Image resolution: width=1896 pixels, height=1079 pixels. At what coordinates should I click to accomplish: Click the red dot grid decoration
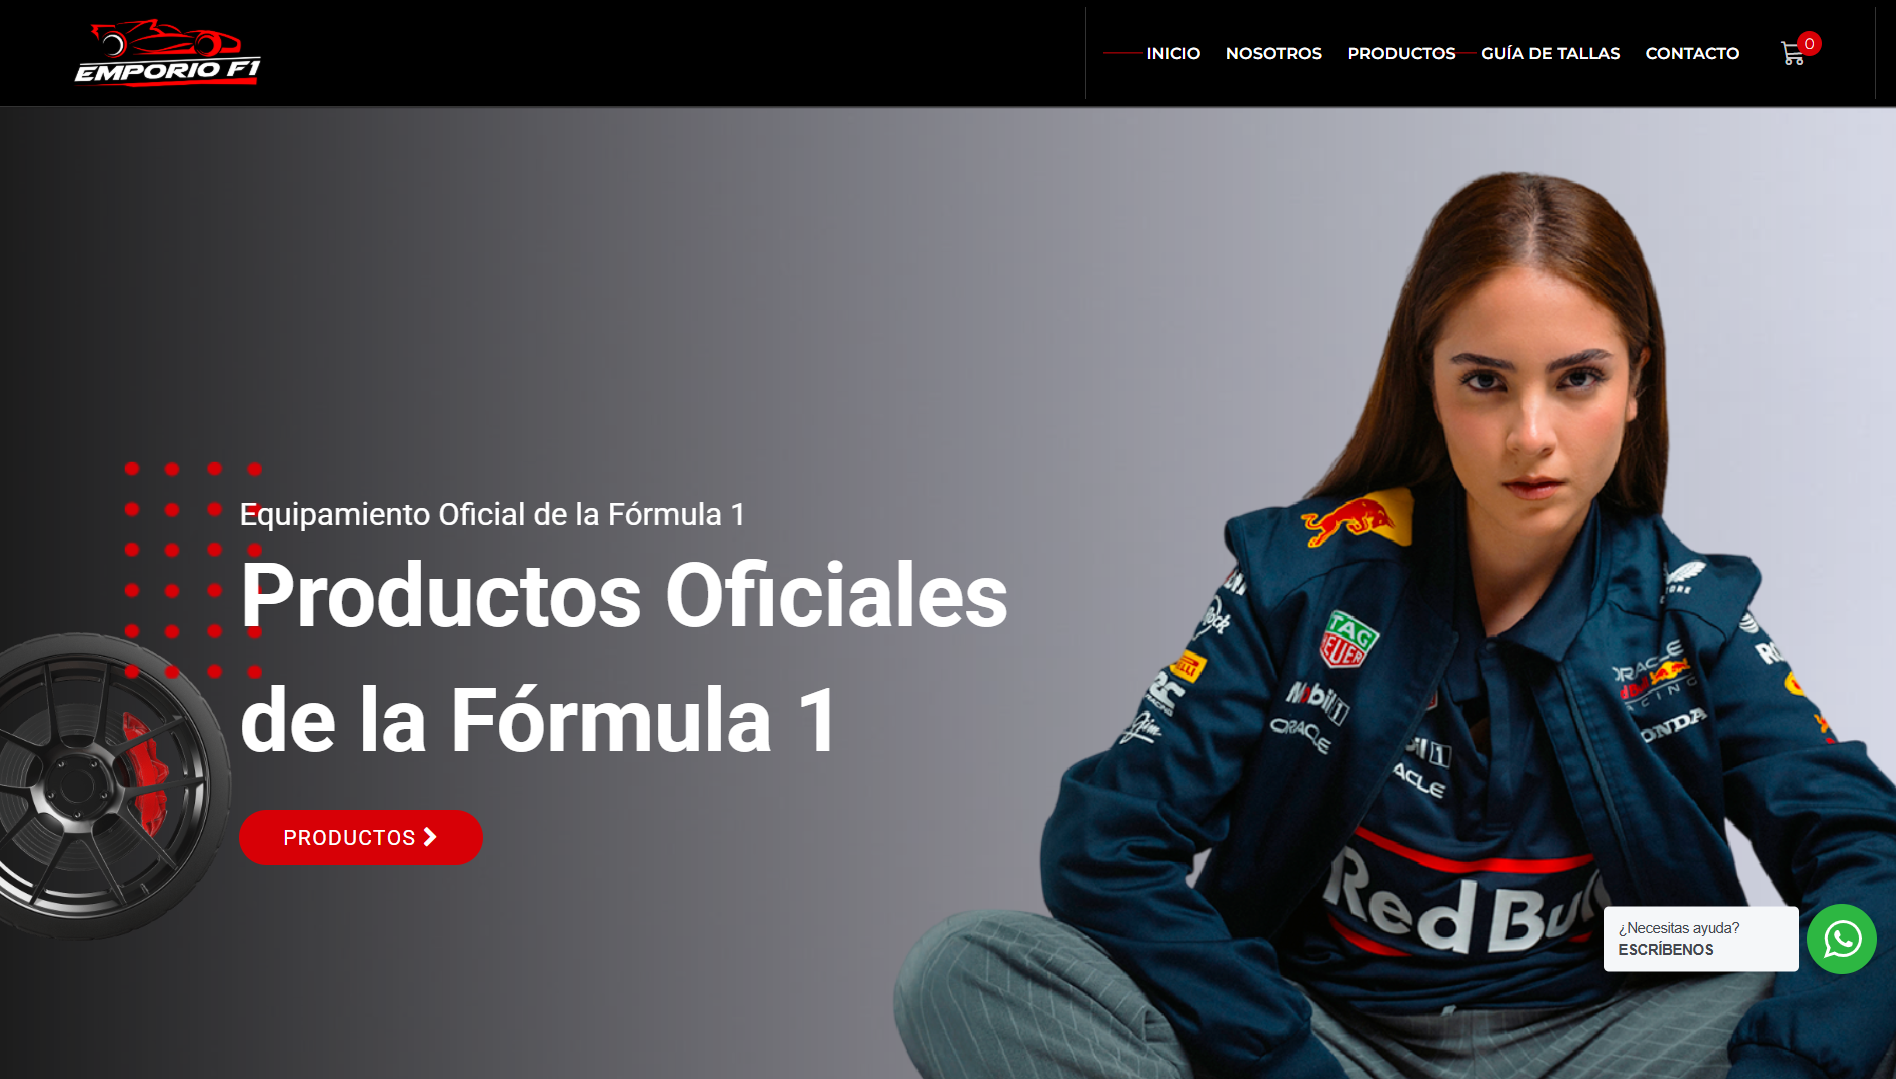click(x=193, y=569)
